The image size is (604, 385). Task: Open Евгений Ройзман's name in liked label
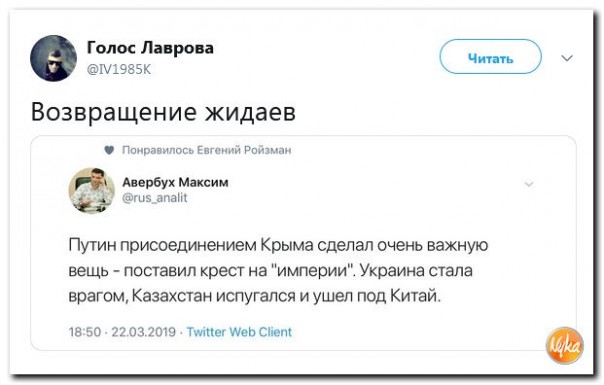(244, 150)
